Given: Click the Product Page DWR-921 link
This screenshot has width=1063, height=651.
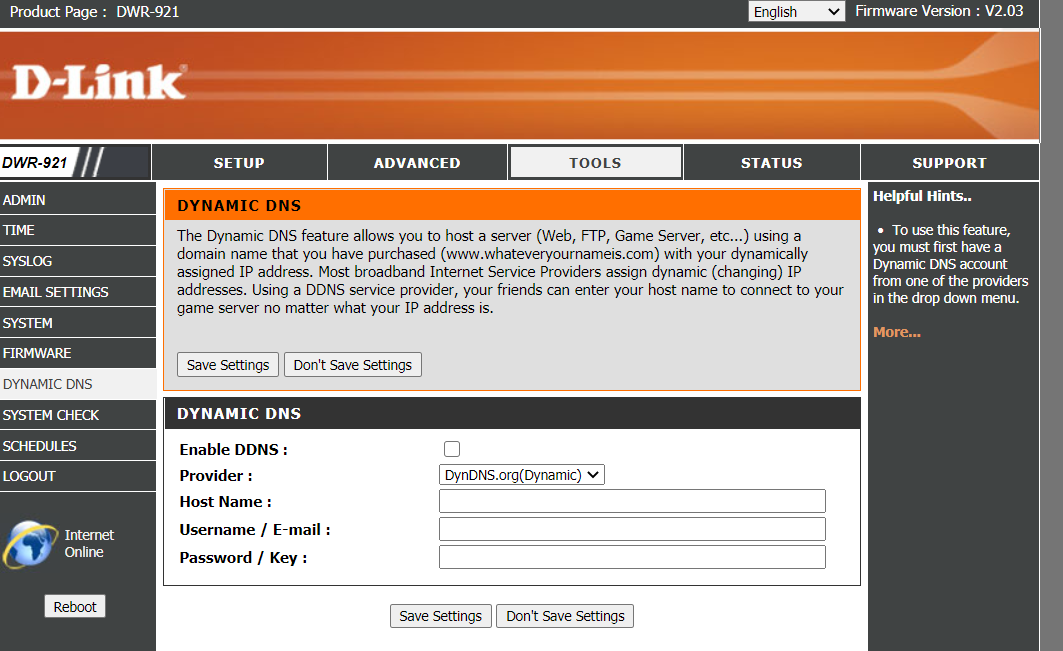Looking at the screenshot, I should coord(94,12).
